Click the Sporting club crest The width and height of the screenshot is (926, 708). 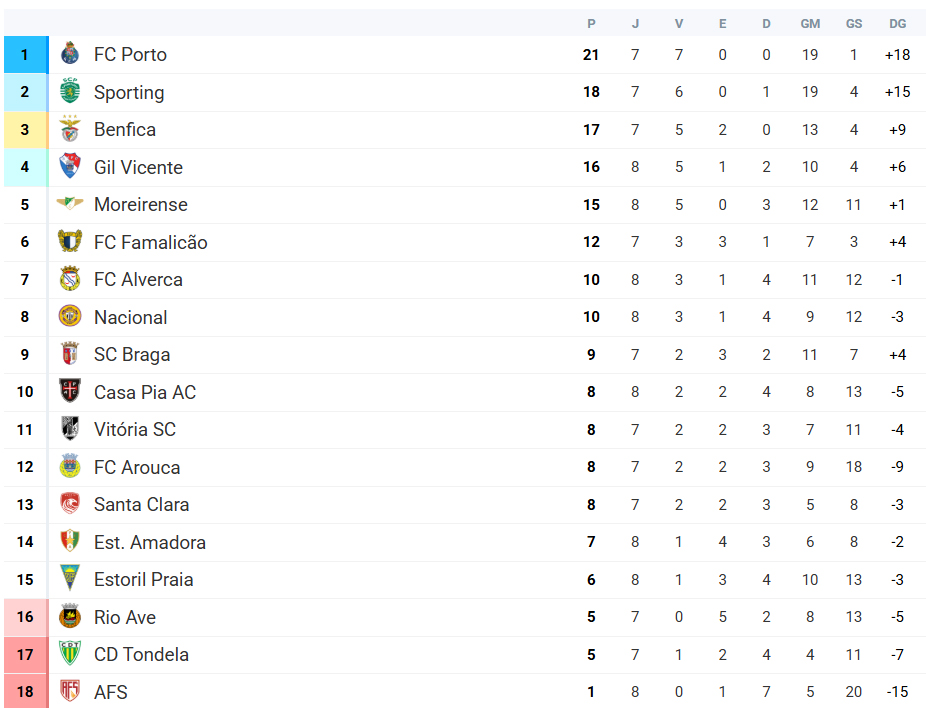(70, 92)
